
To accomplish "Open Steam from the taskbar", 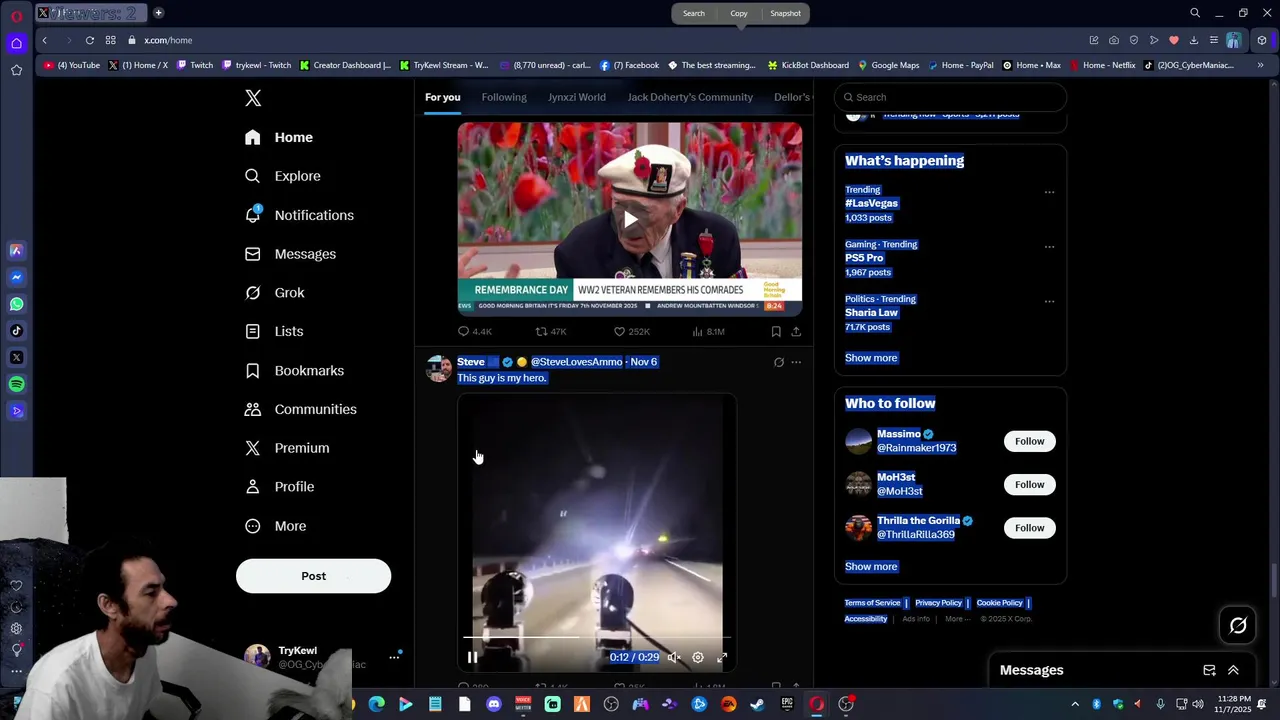I will pyautogui.click(x=758, y=704).
